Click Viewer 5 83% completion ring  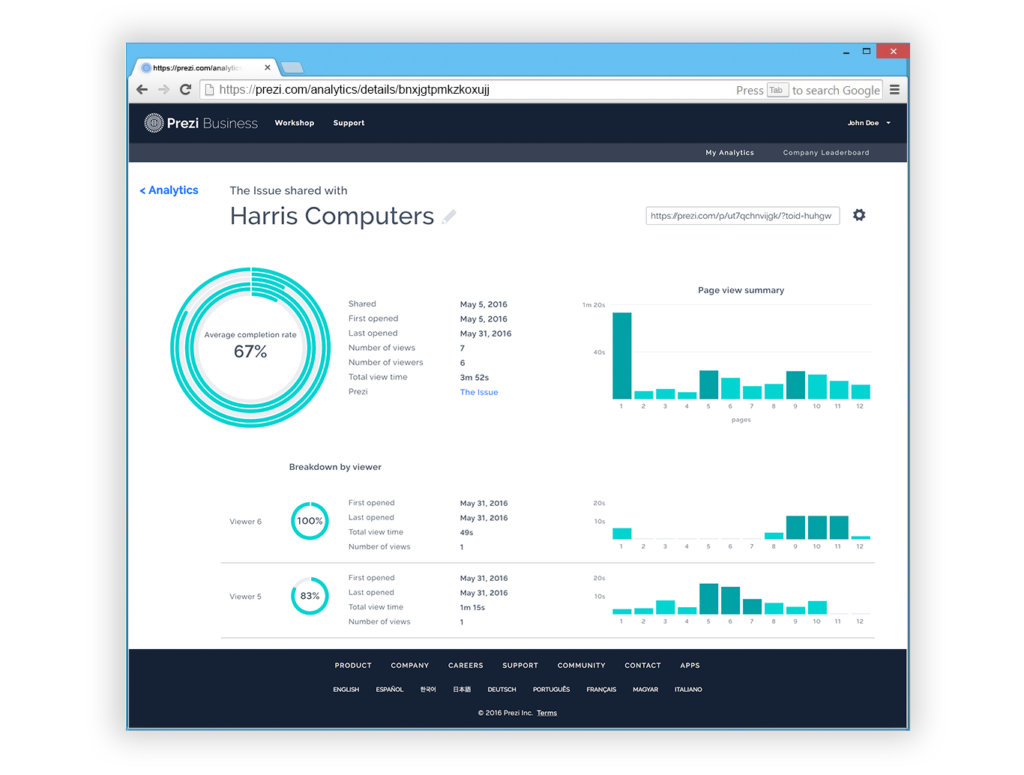(x=310, y=595)
